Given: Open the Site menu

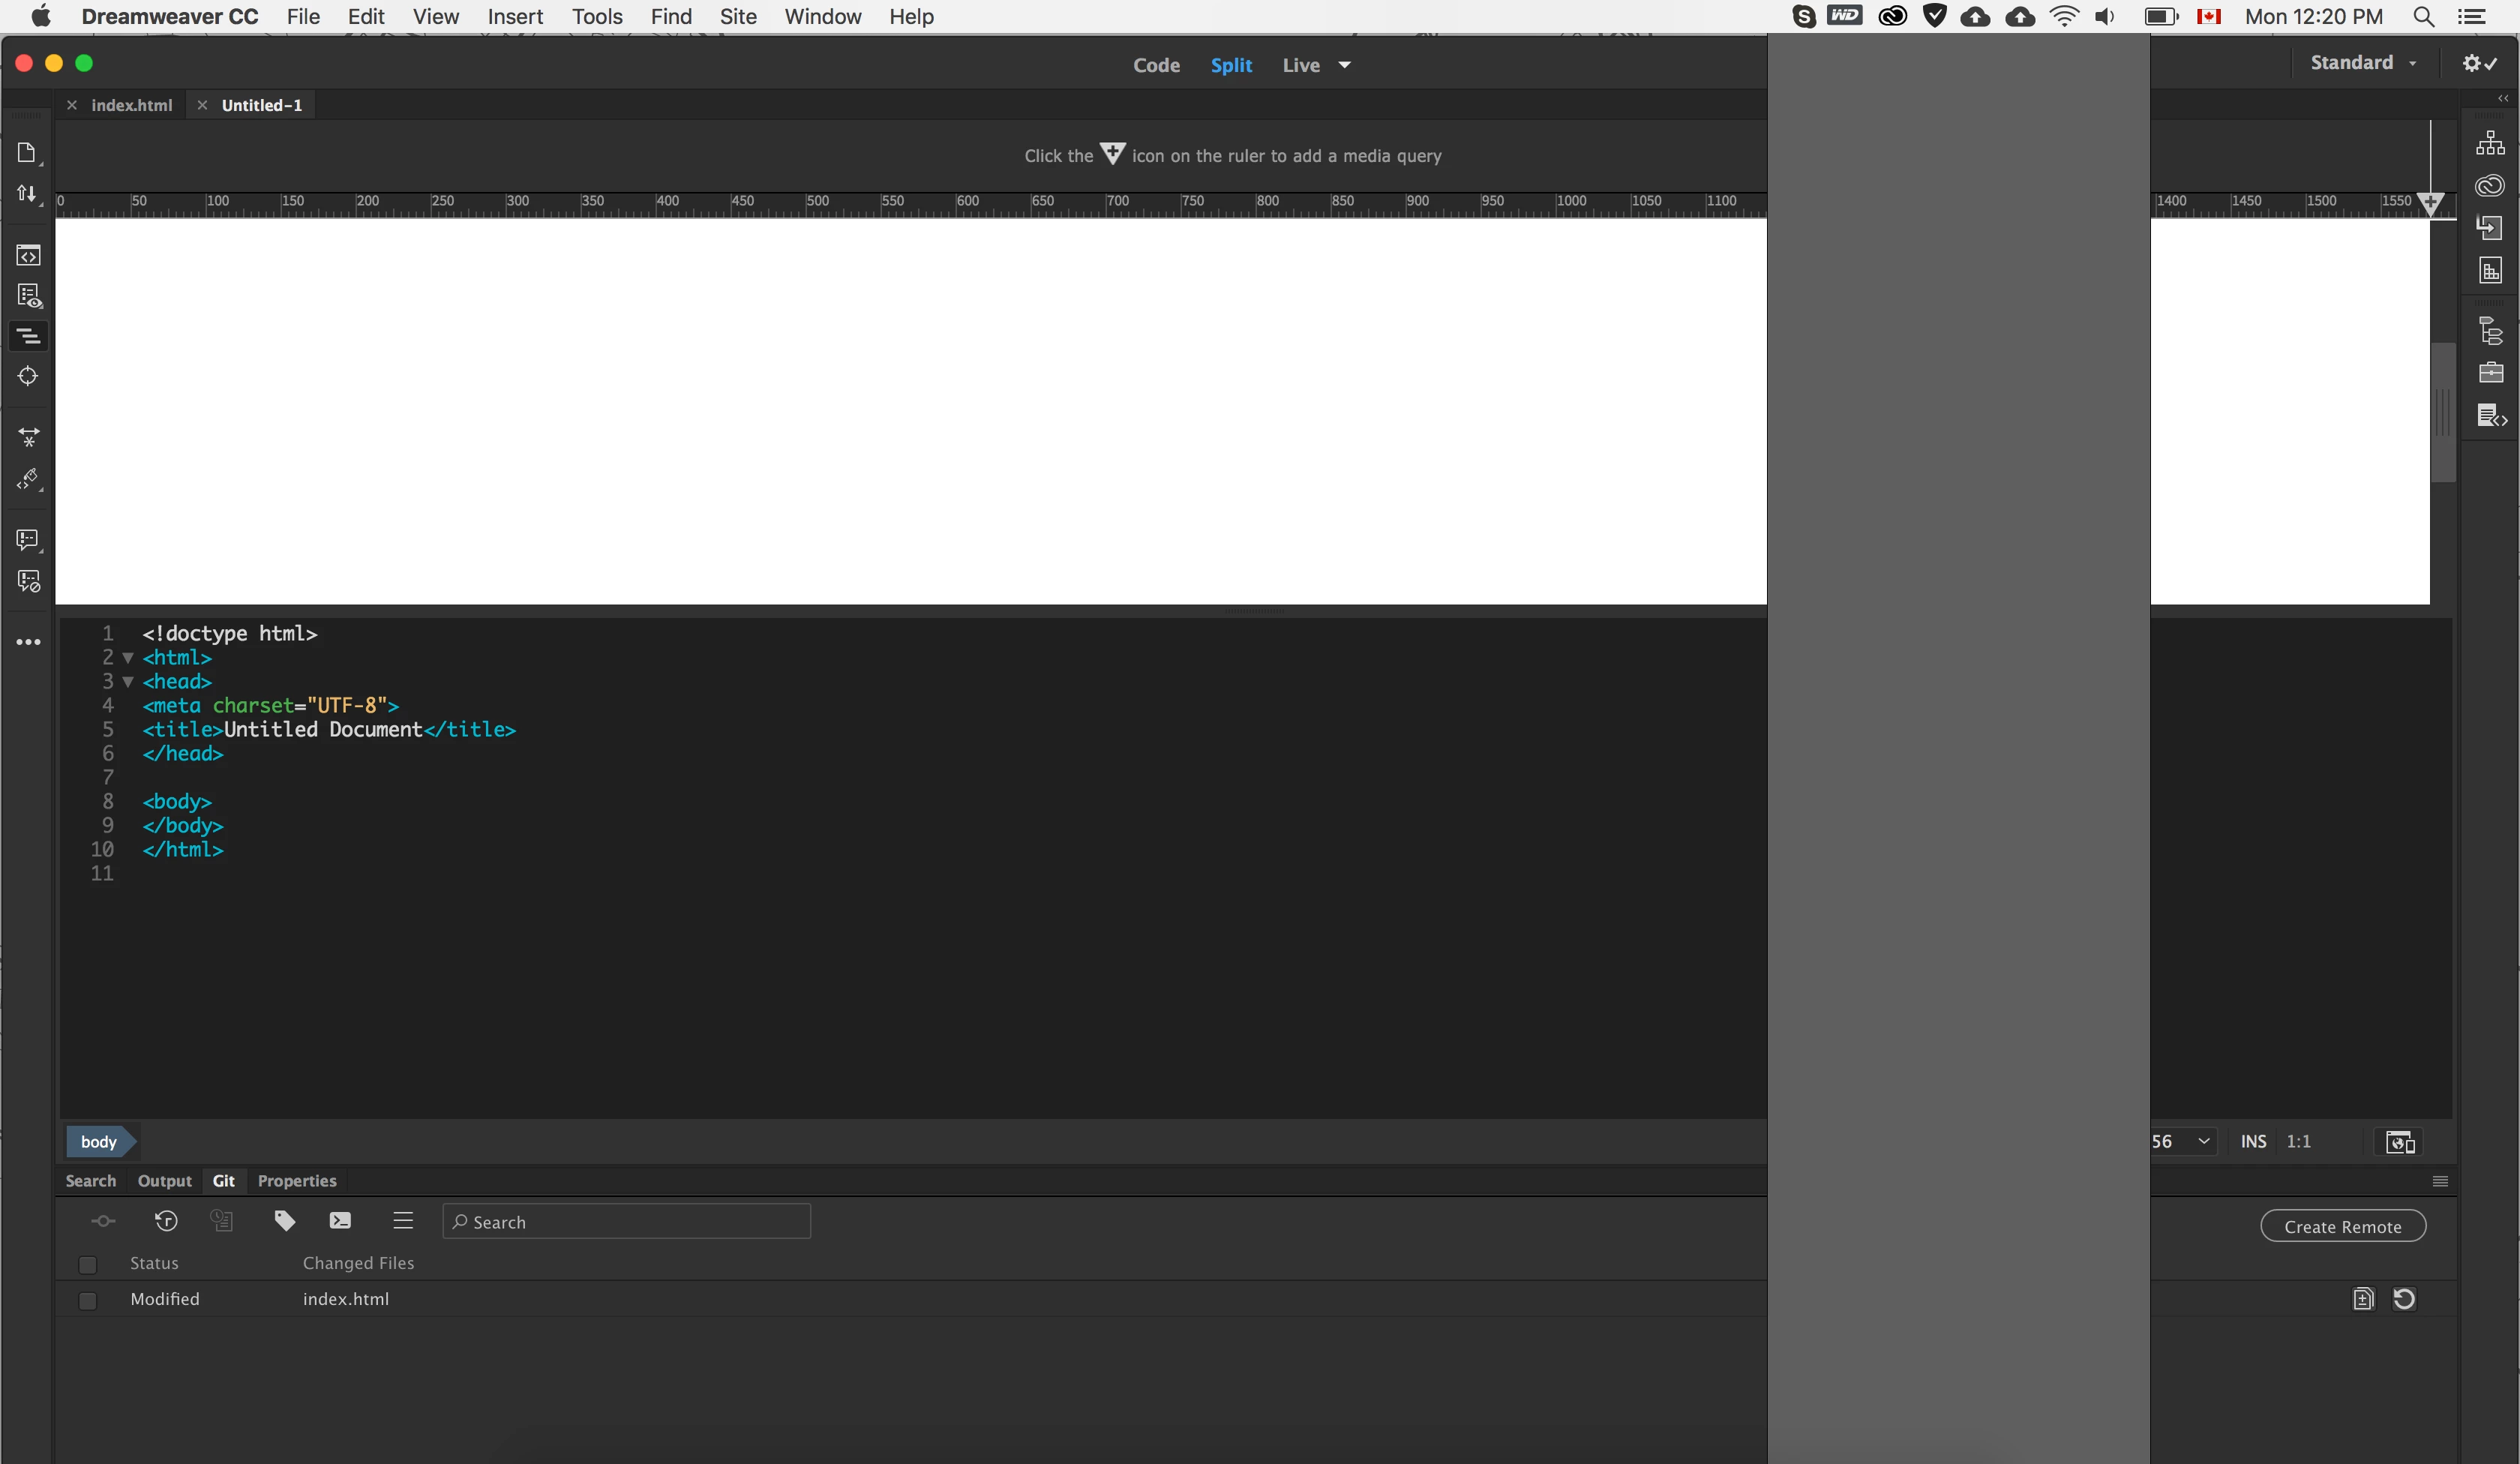Looking at the screenshot, I should (737, 16).
